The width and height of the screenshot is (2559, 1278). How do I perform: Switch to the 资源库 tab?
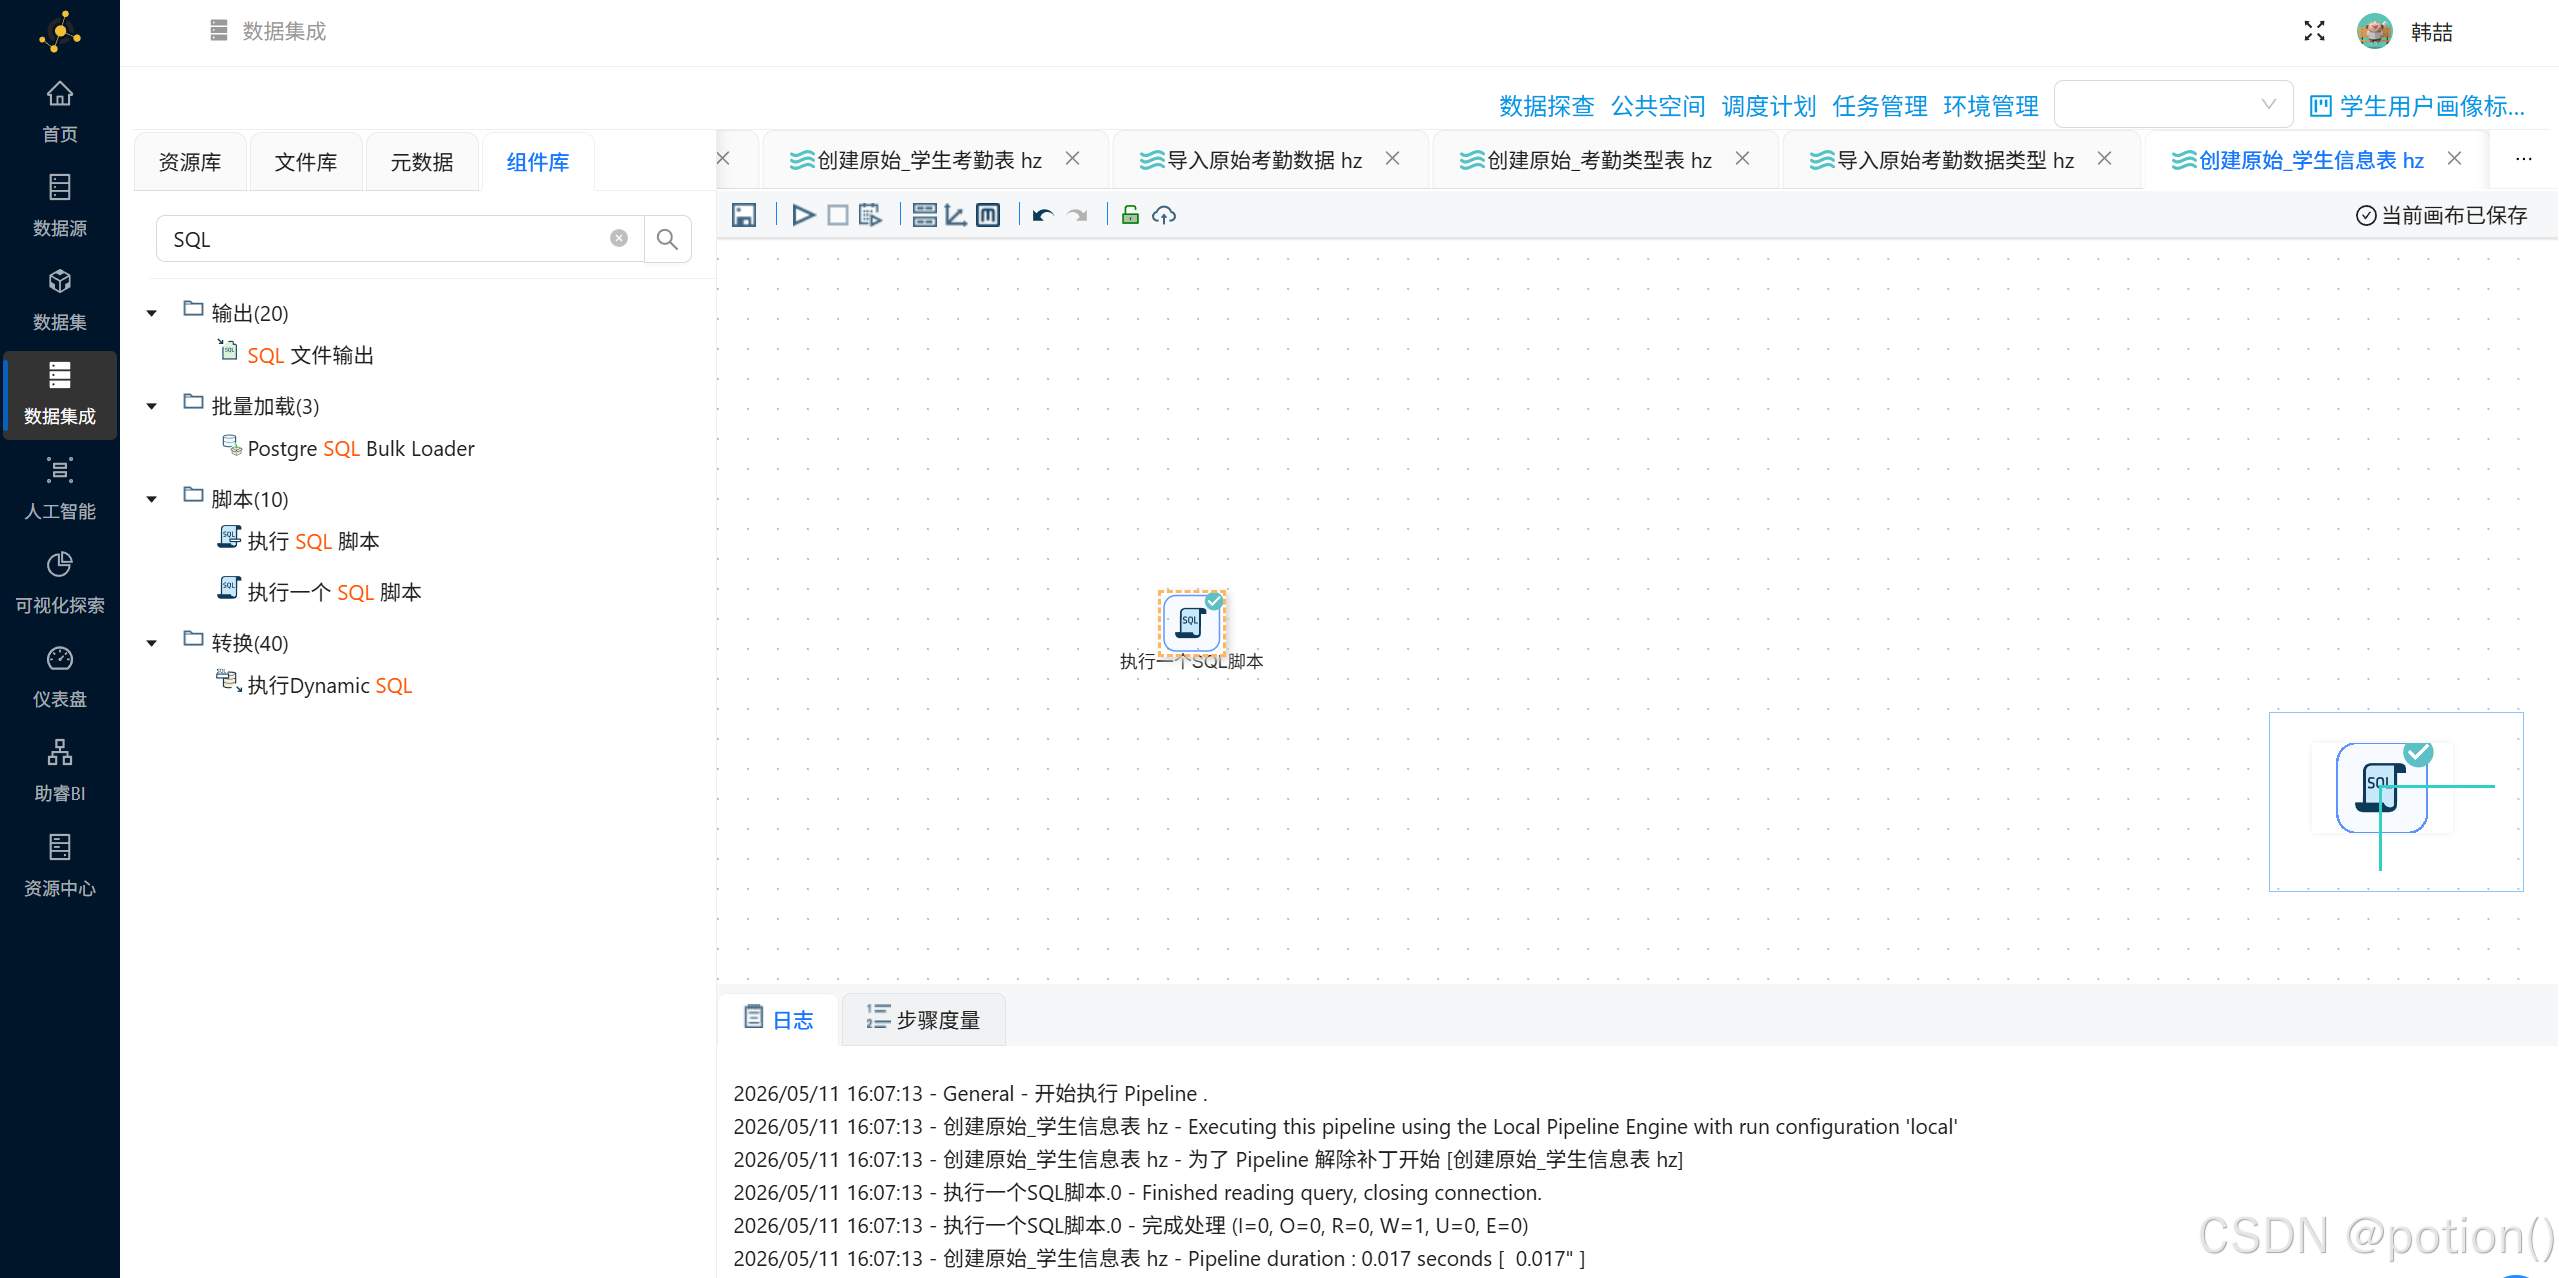[x=190, y=162]
